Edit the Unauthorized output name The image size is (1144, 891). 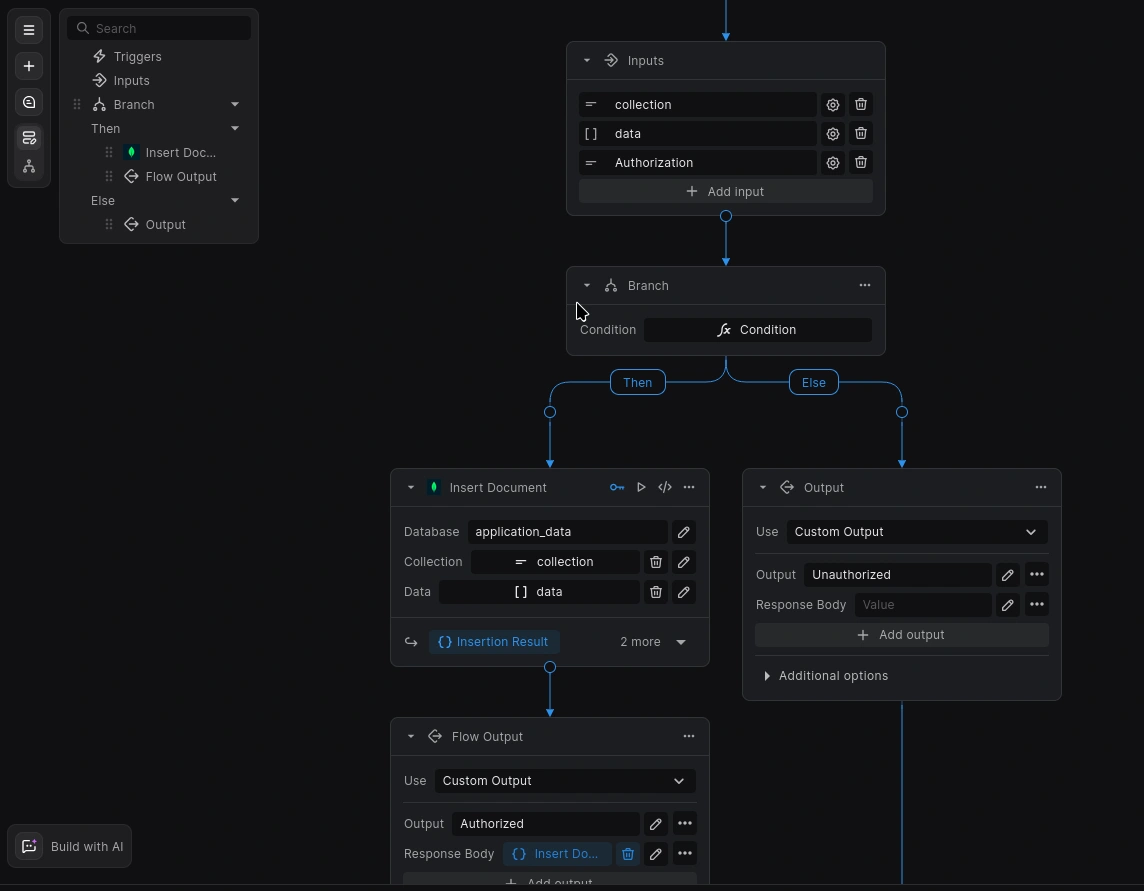click(1008, 575)
